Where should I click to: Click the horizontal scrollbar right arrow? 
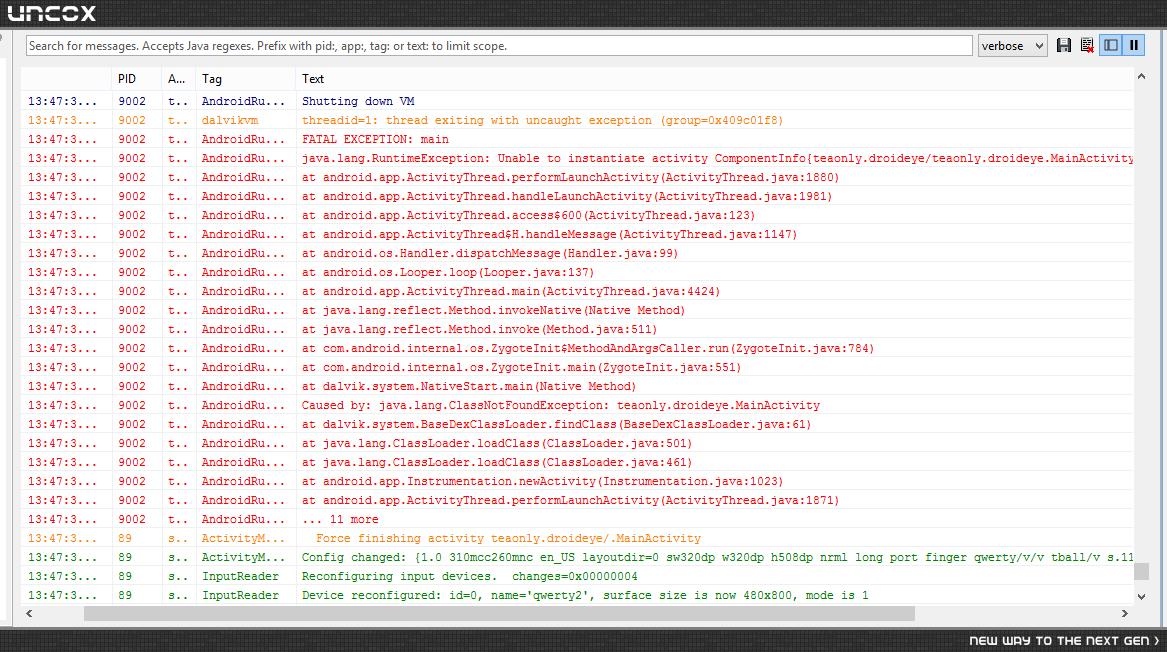click(x=1125, y=613)
